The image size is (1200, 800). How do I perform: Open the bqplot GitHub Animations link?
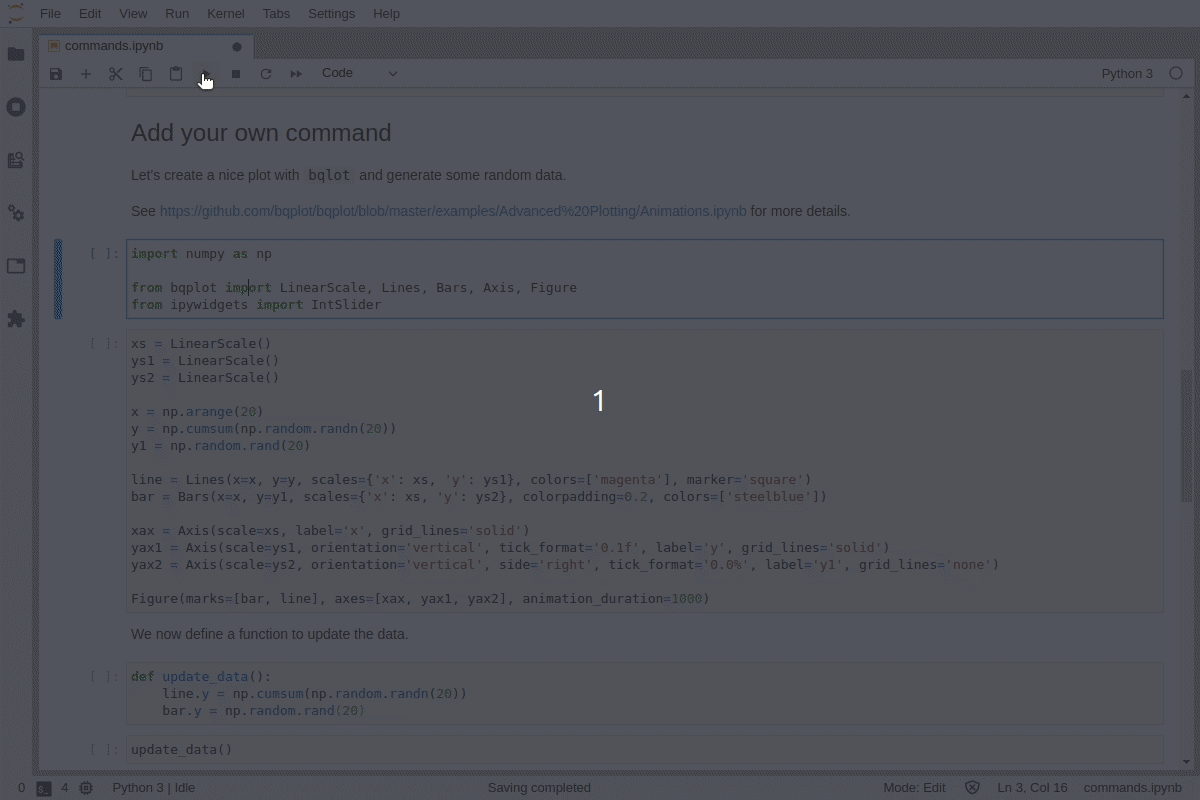pos(453,211)
